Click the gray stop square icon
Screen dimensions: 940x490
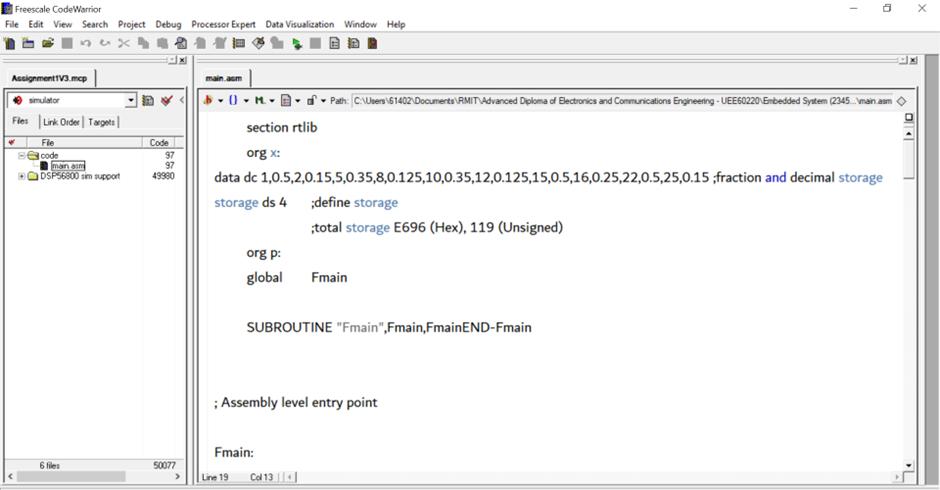point(315,43)
